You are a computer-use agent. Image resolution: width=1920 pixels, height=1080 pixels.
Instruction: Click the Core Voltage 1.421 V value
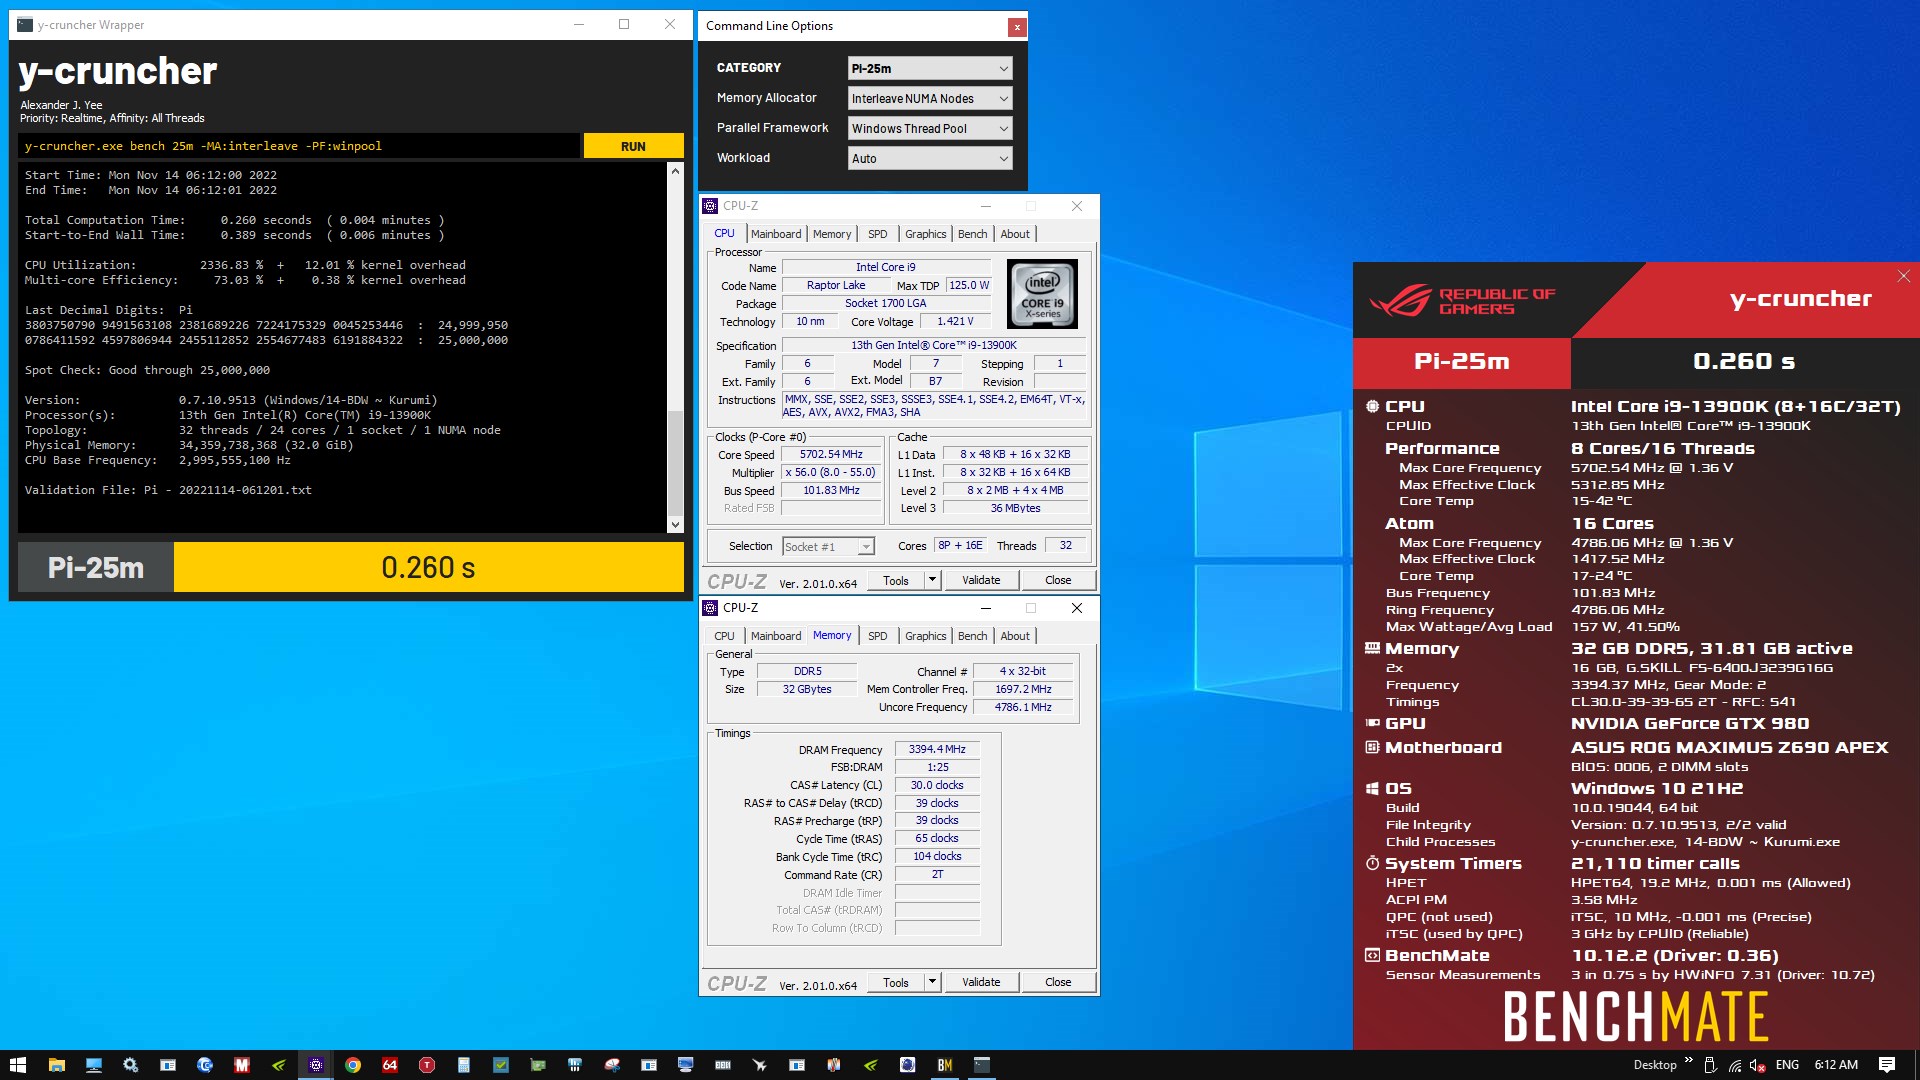pyautogui.click(x=955, y=322)
